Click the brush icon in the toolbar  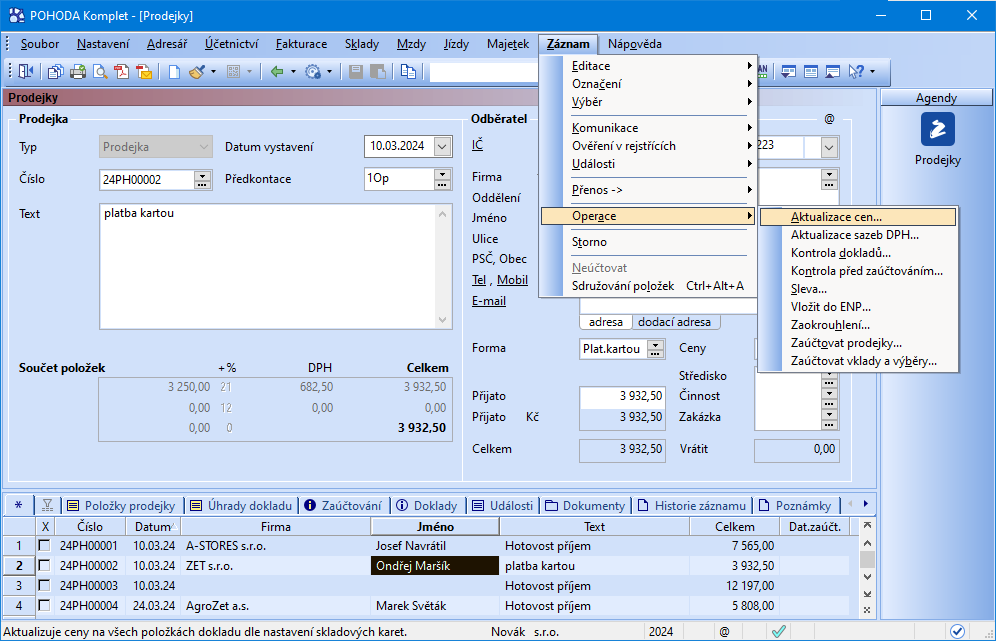point(197,72)
